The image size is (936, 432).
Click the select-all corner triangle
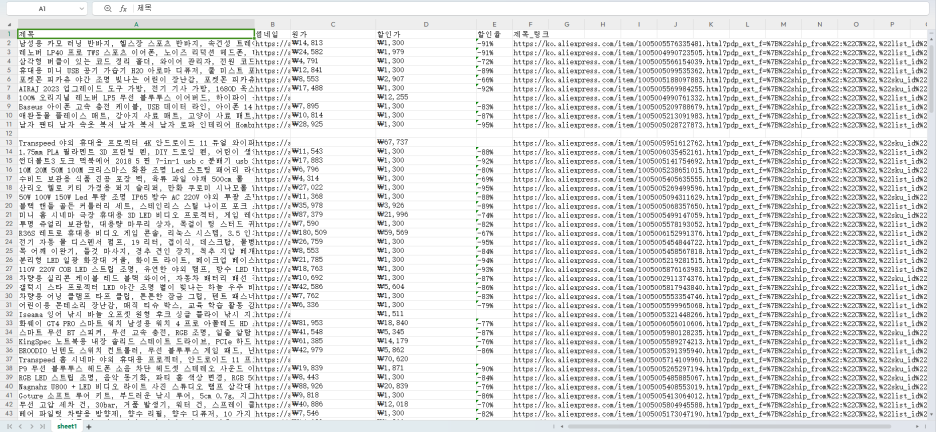(8, 24)
